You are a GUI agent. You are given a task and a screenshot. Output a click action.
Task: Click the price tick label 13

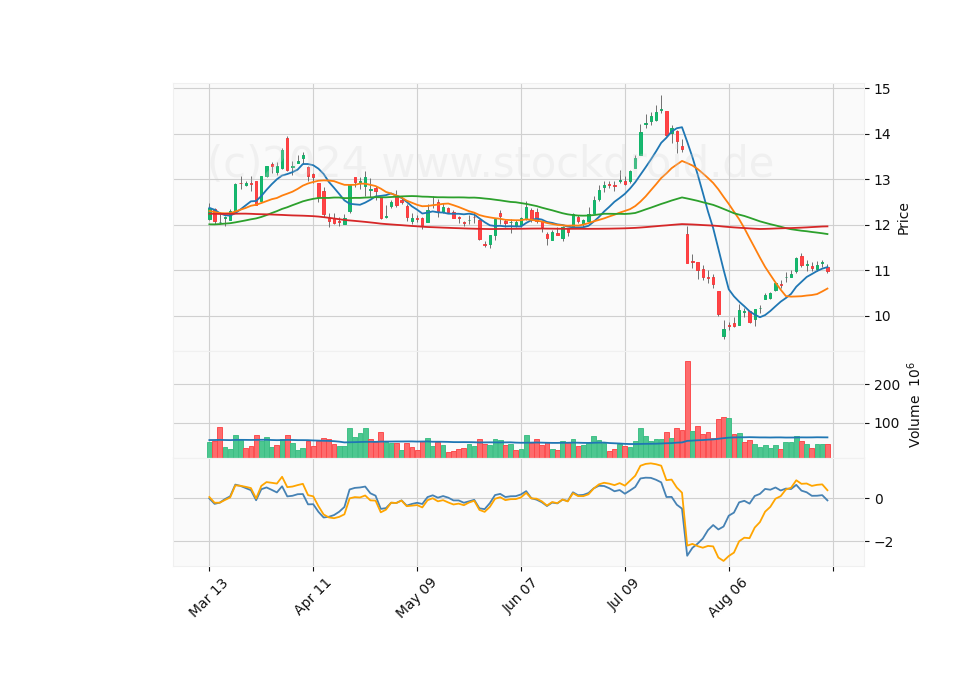coord(882,181)
